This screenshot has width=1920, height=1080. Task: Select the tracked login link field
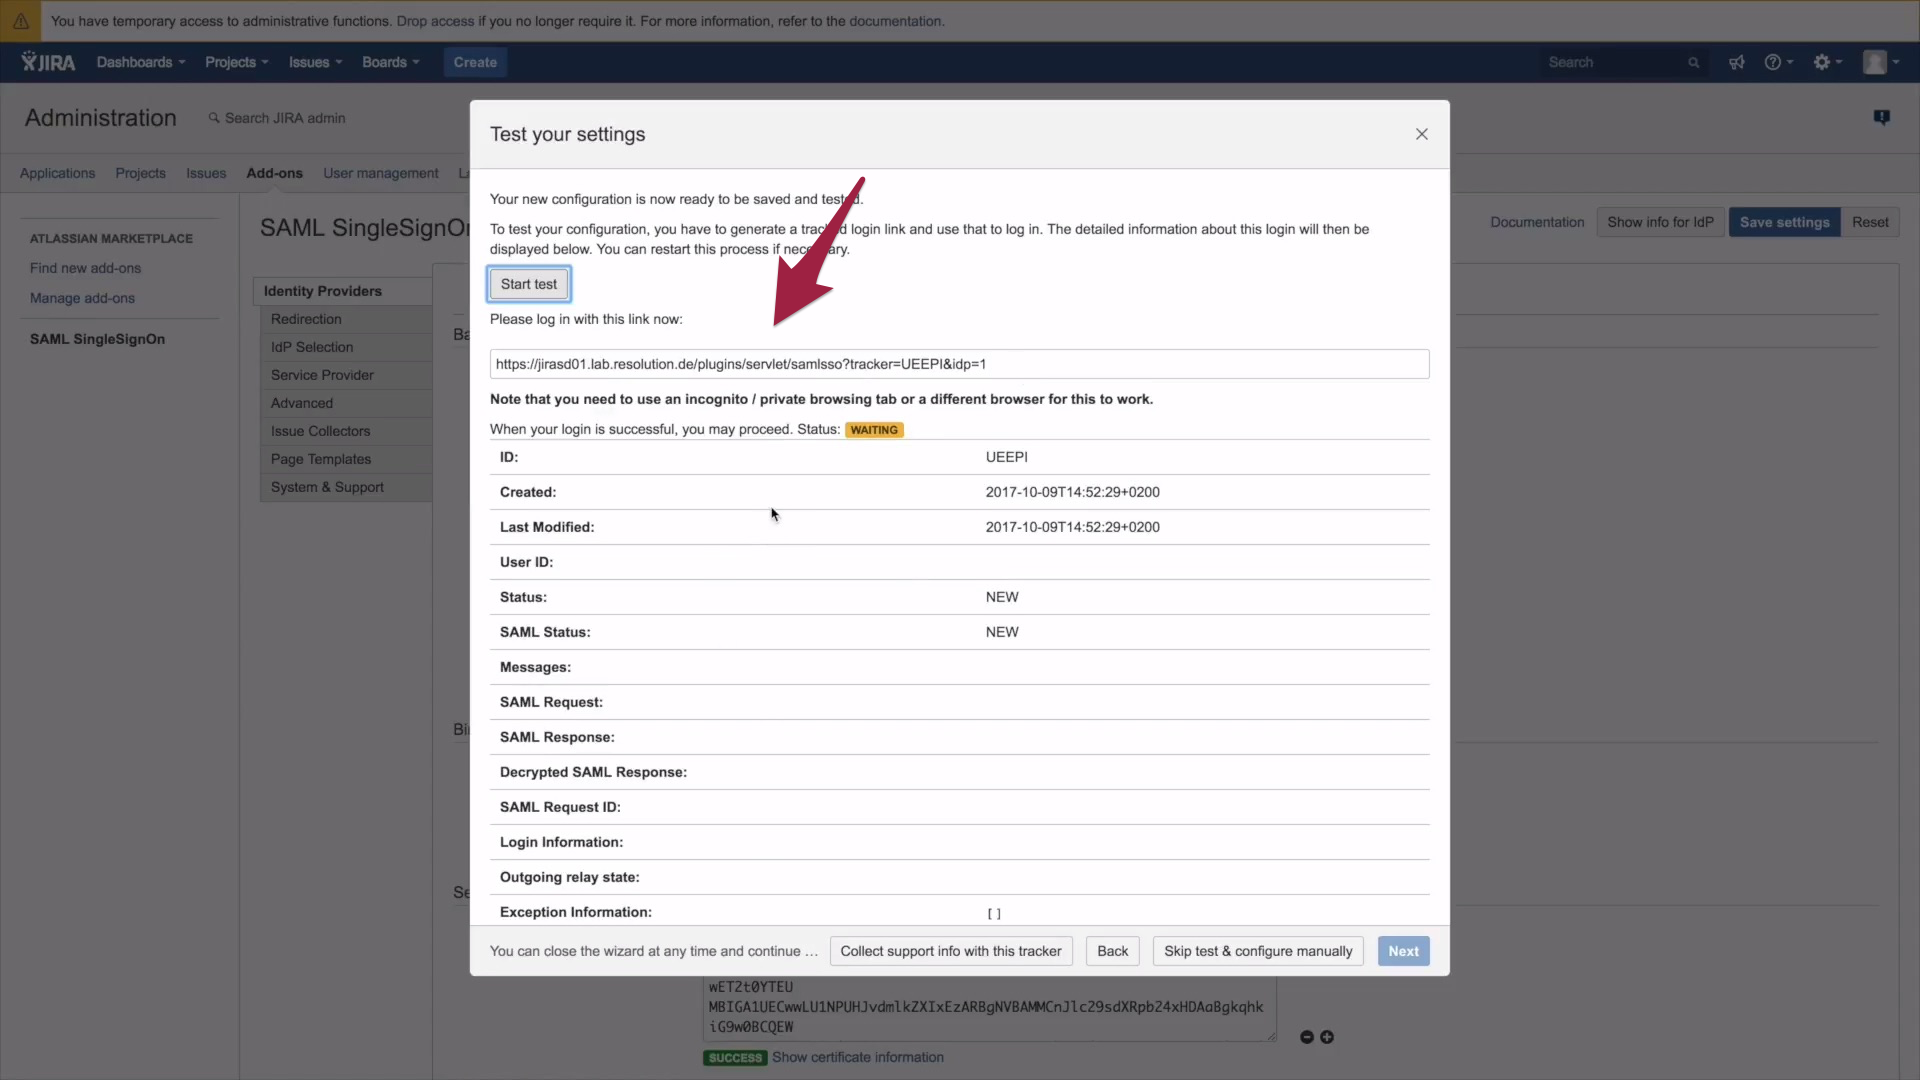tap(959, 364)
